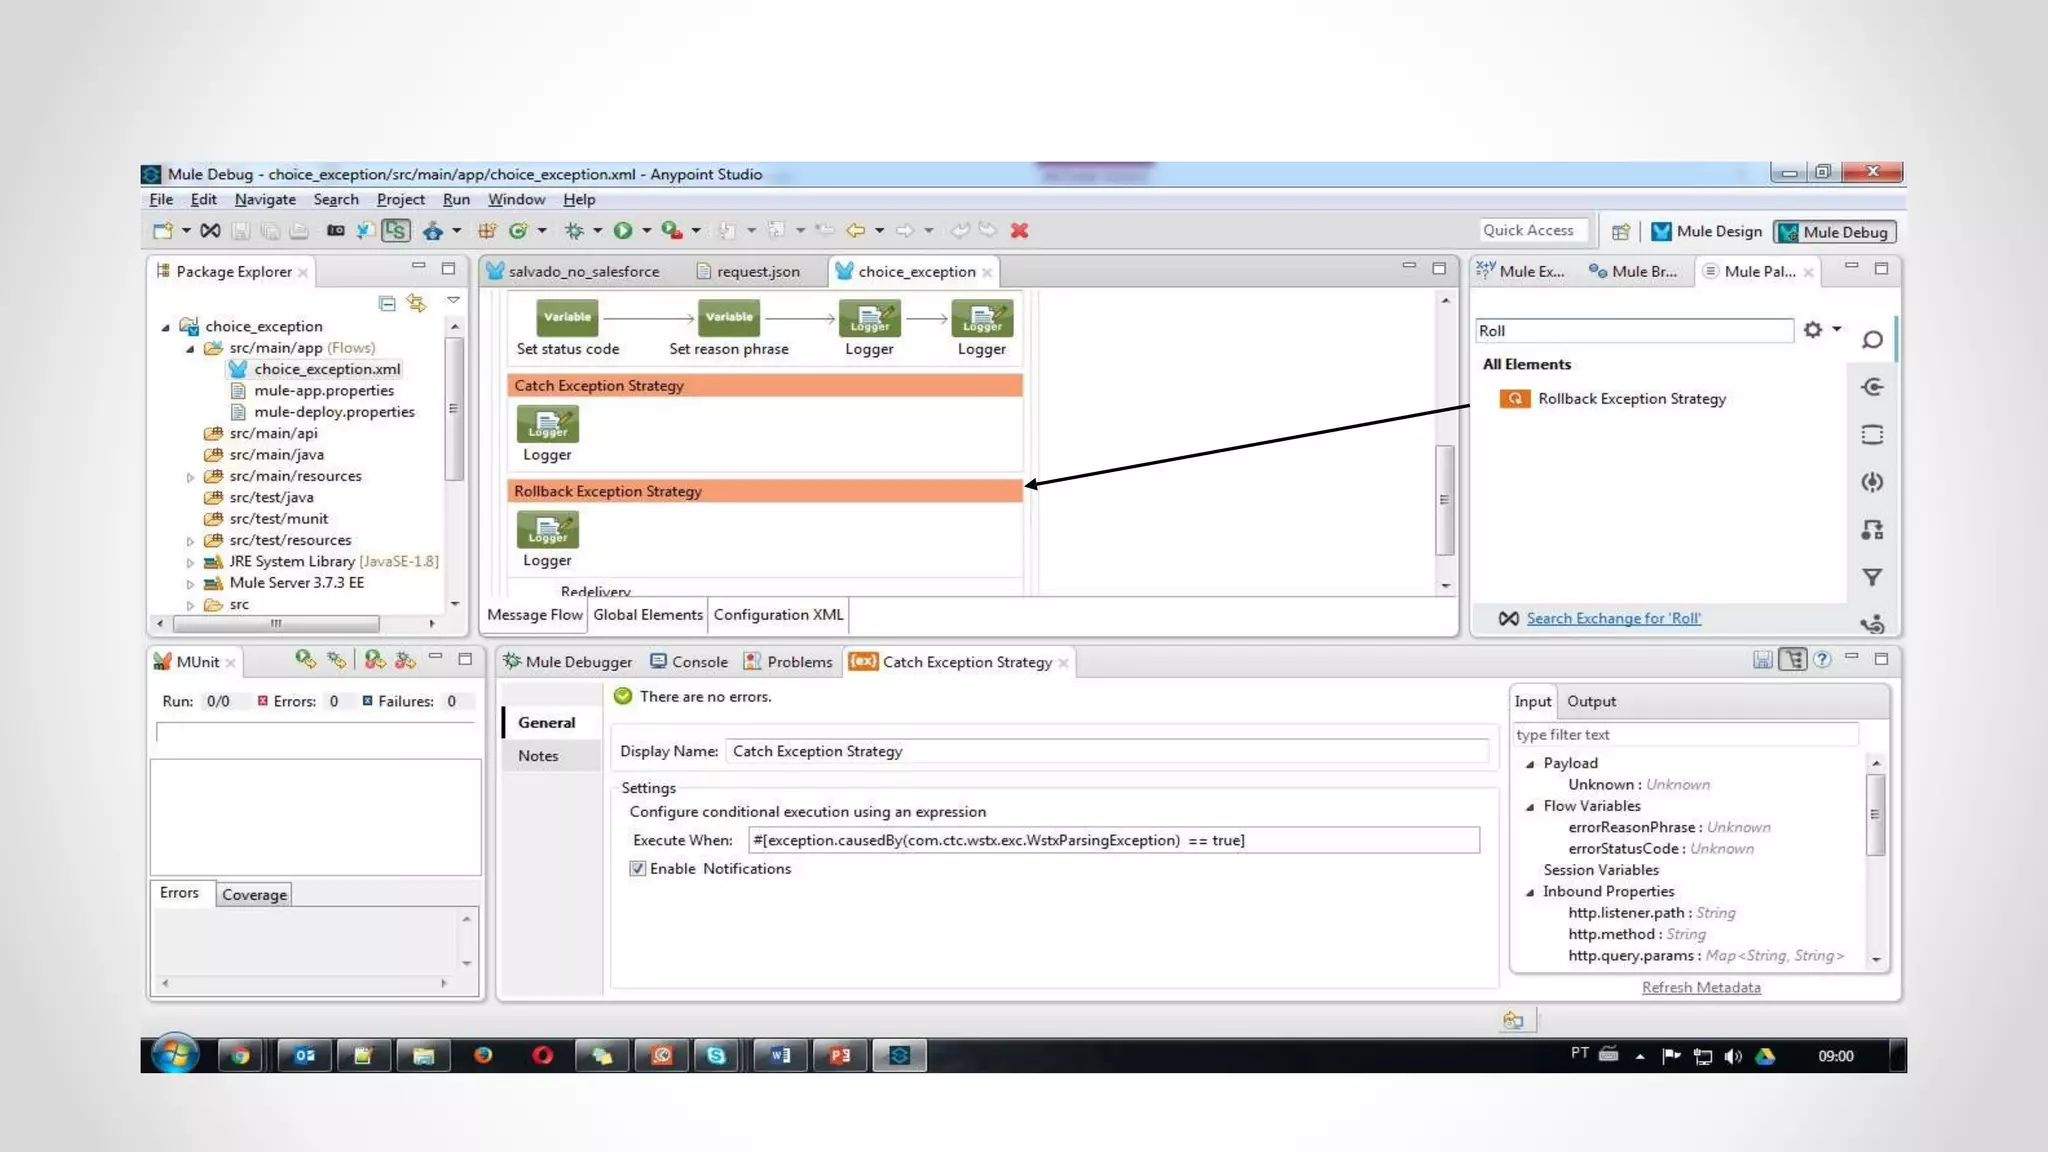Switch to the Mule Debug perspective
This screenshot has width=2048, height=1152.
(1834, 232)
